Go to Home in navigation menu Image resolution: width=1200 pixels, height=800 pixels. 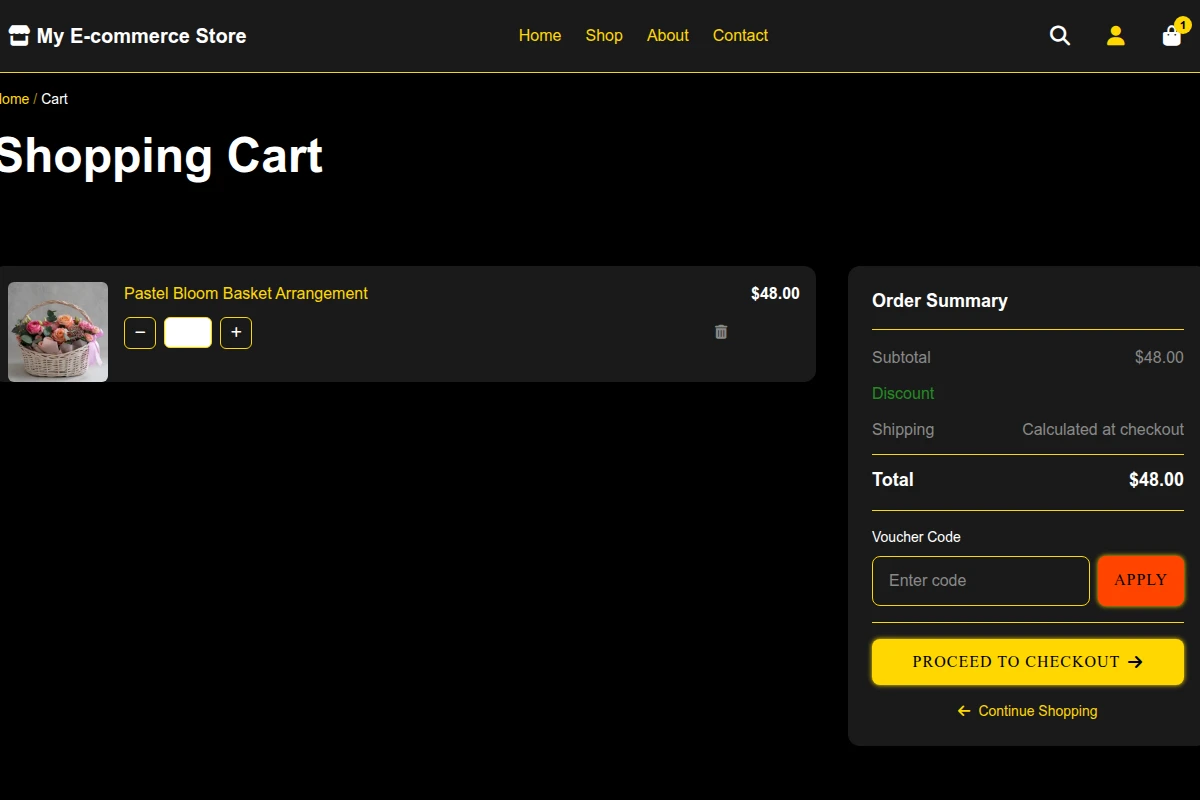pos(540,36)
